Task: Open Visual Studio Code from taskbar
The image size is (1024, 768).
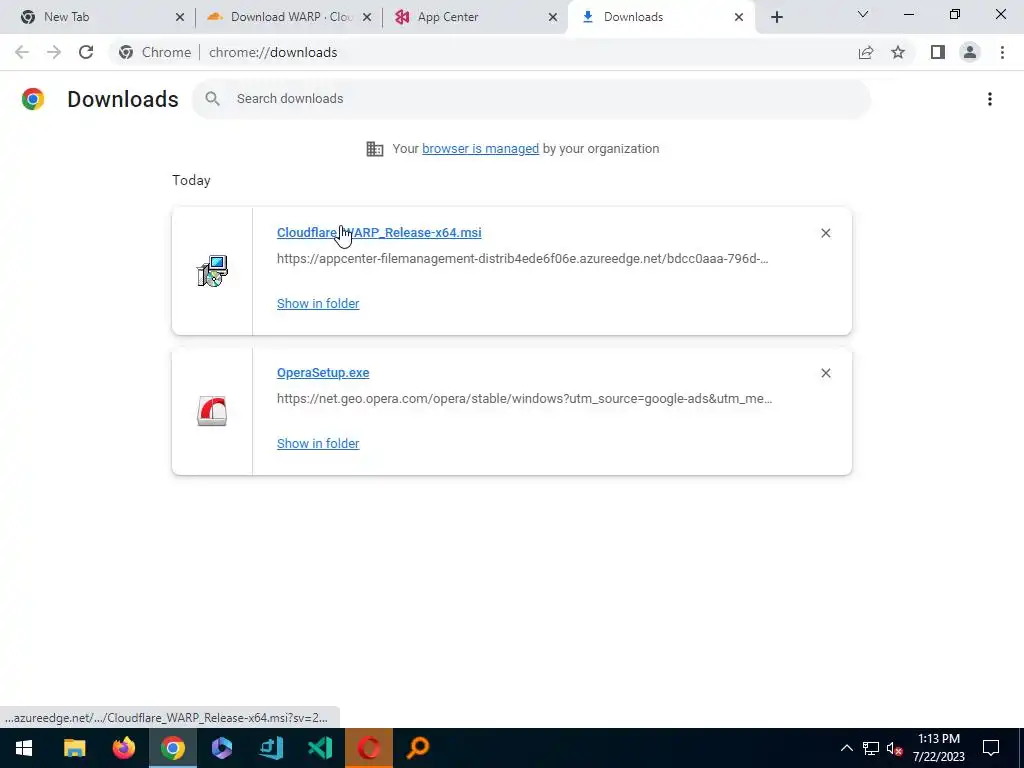Action: 320,748
